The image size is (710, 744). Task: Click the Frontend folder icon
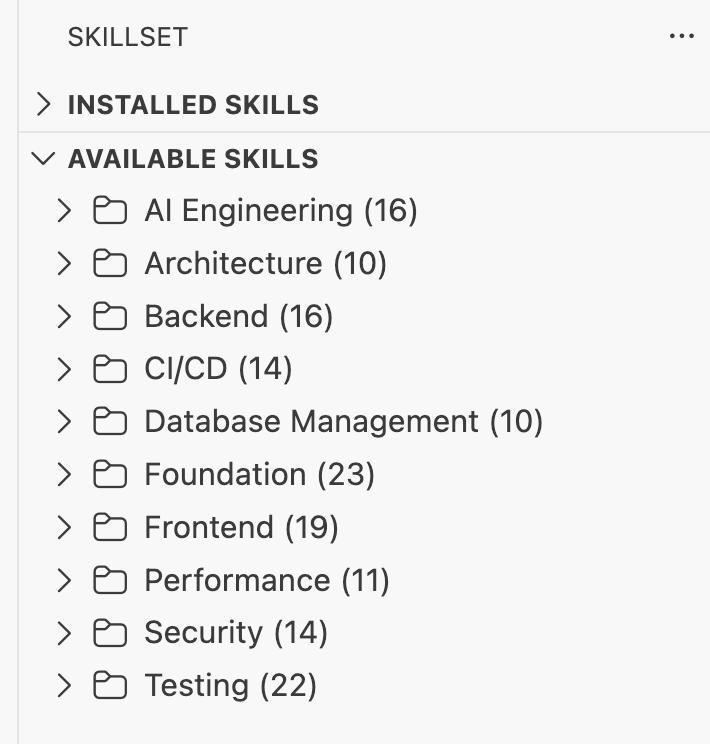click(x=110, y=528)
